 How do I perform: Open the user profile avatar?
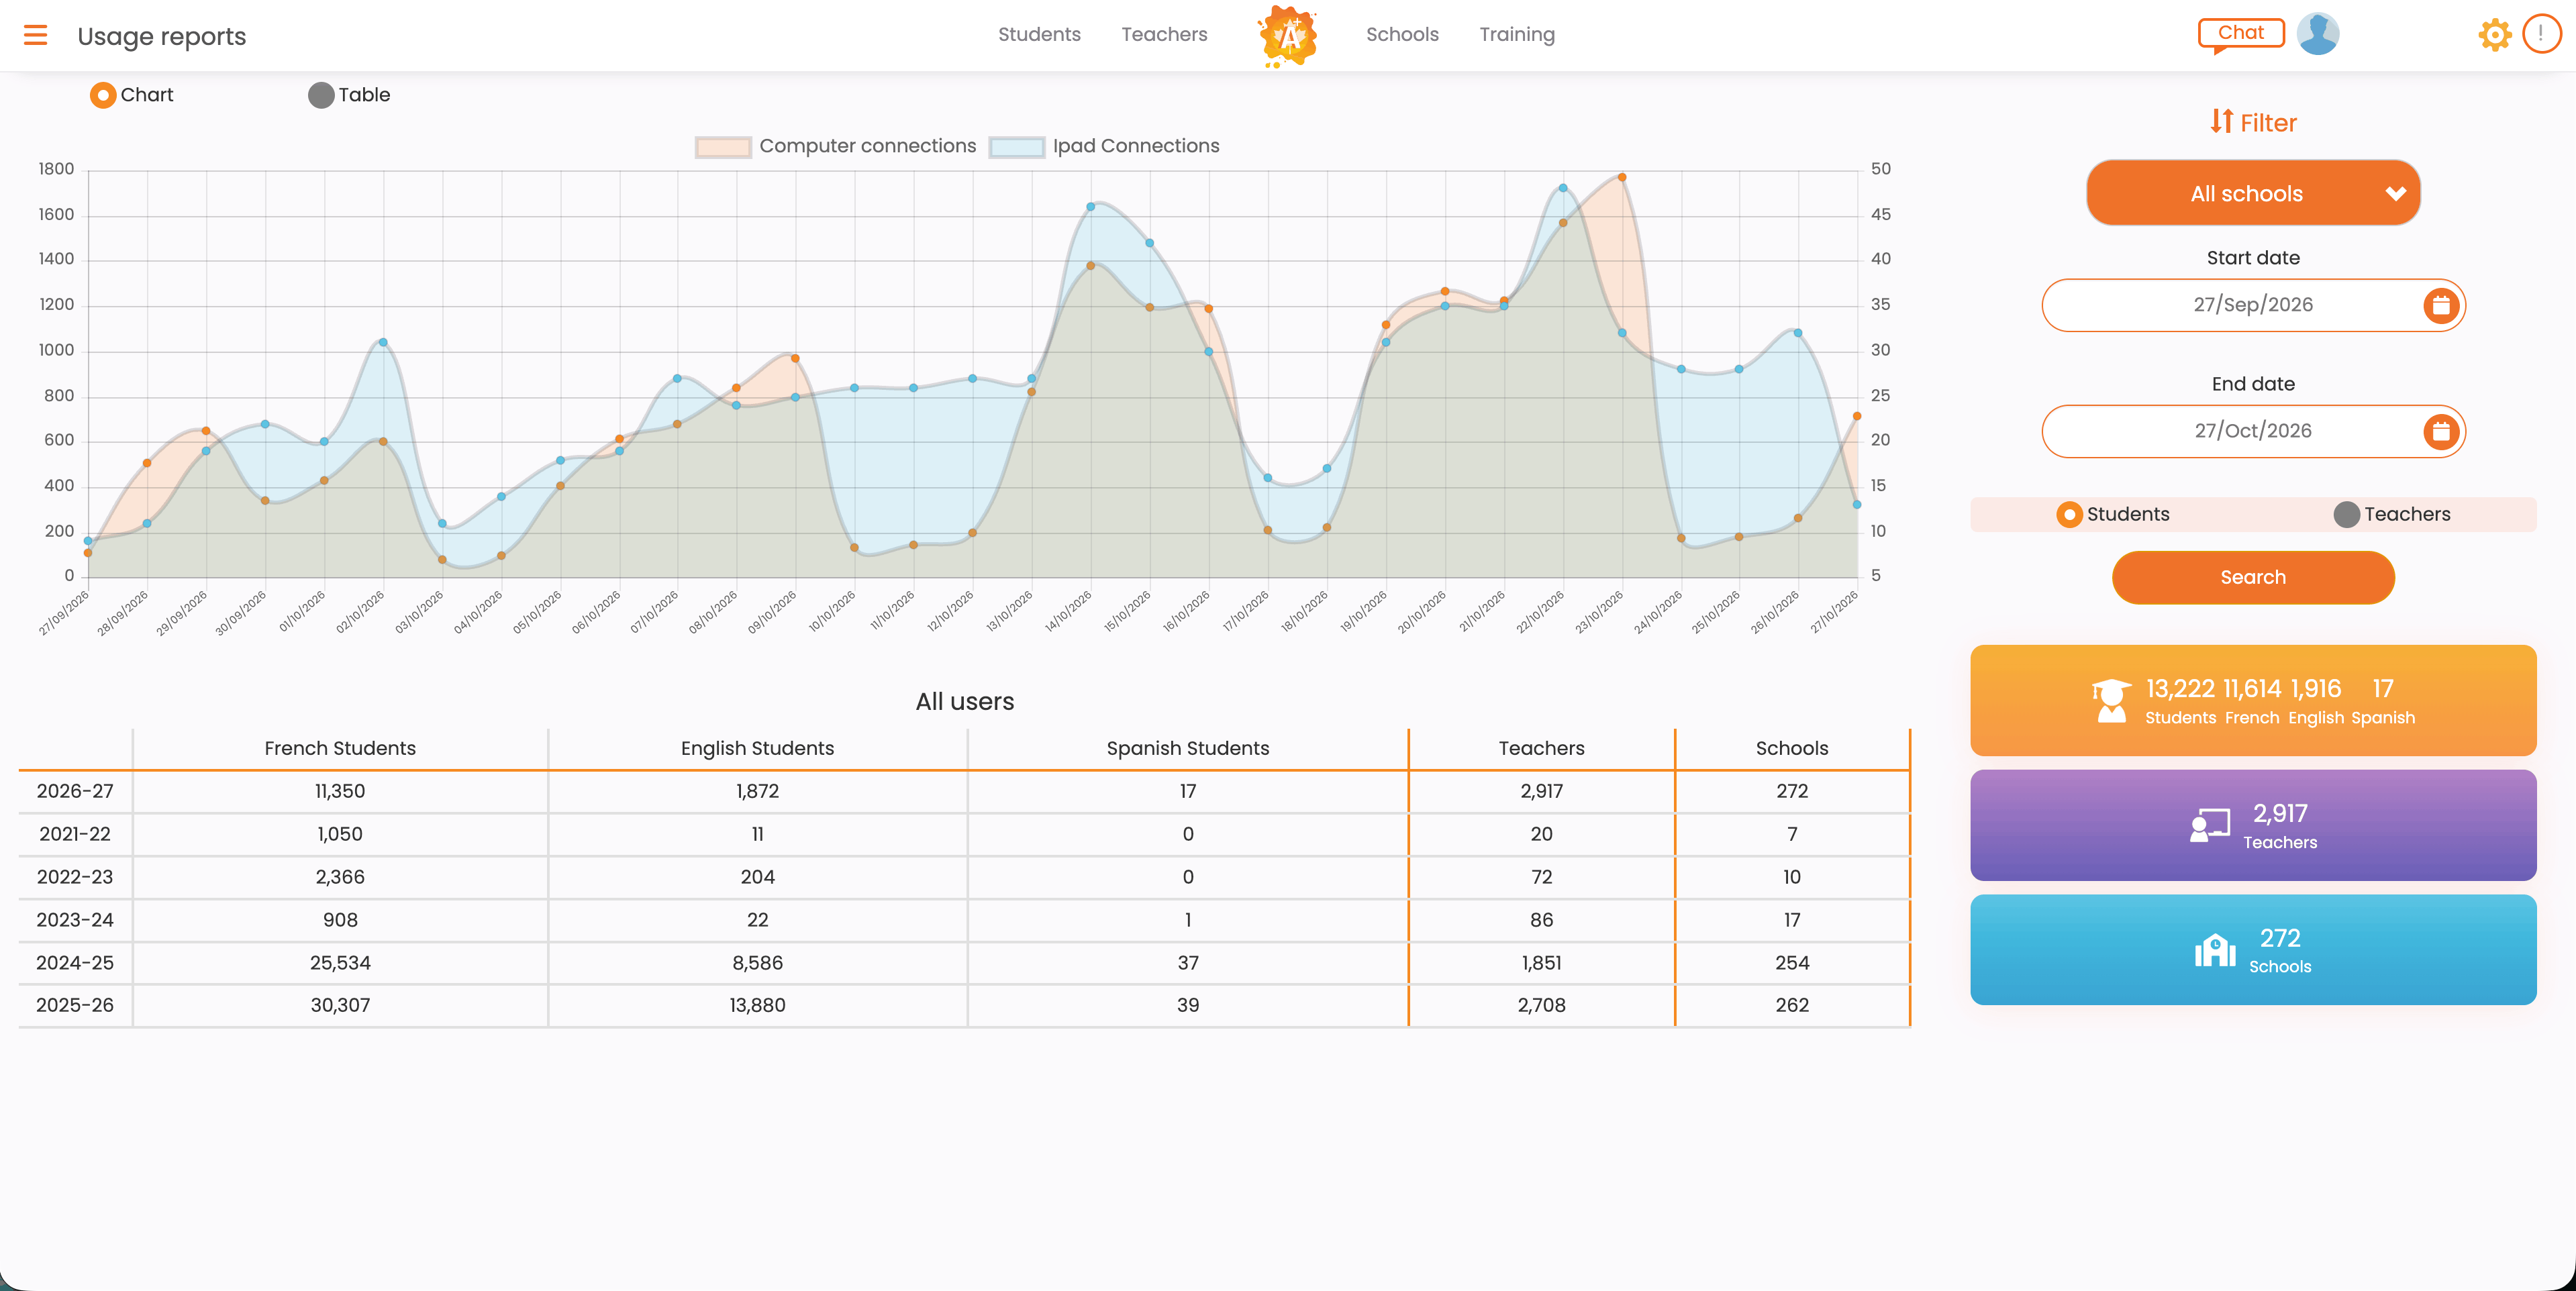2318,34
